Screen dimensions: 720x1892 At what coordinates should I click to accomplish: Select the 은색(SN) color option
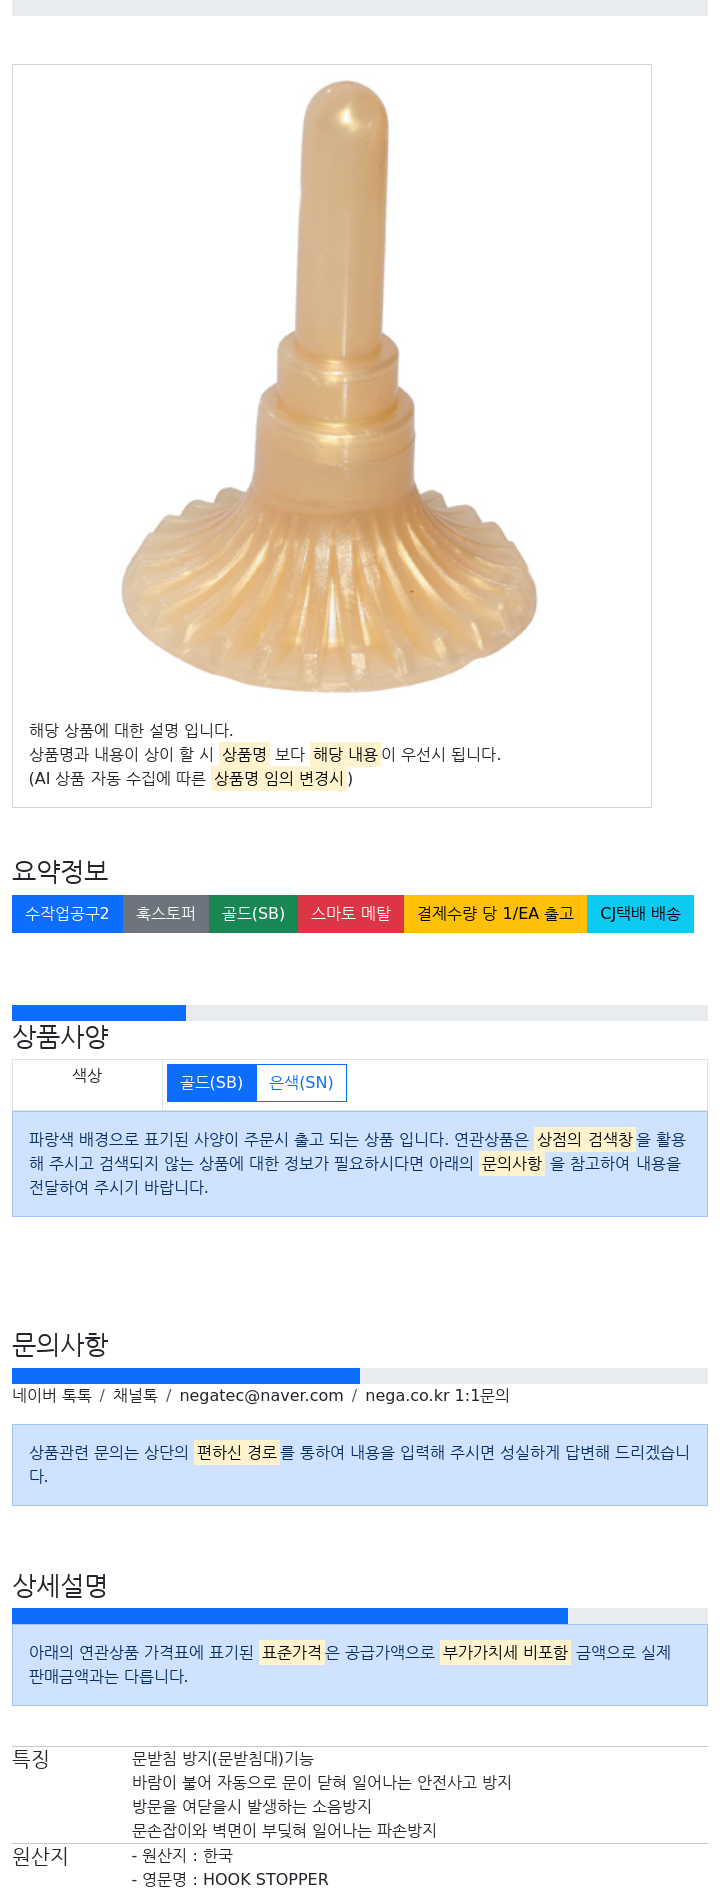(x=301, y=1083)
